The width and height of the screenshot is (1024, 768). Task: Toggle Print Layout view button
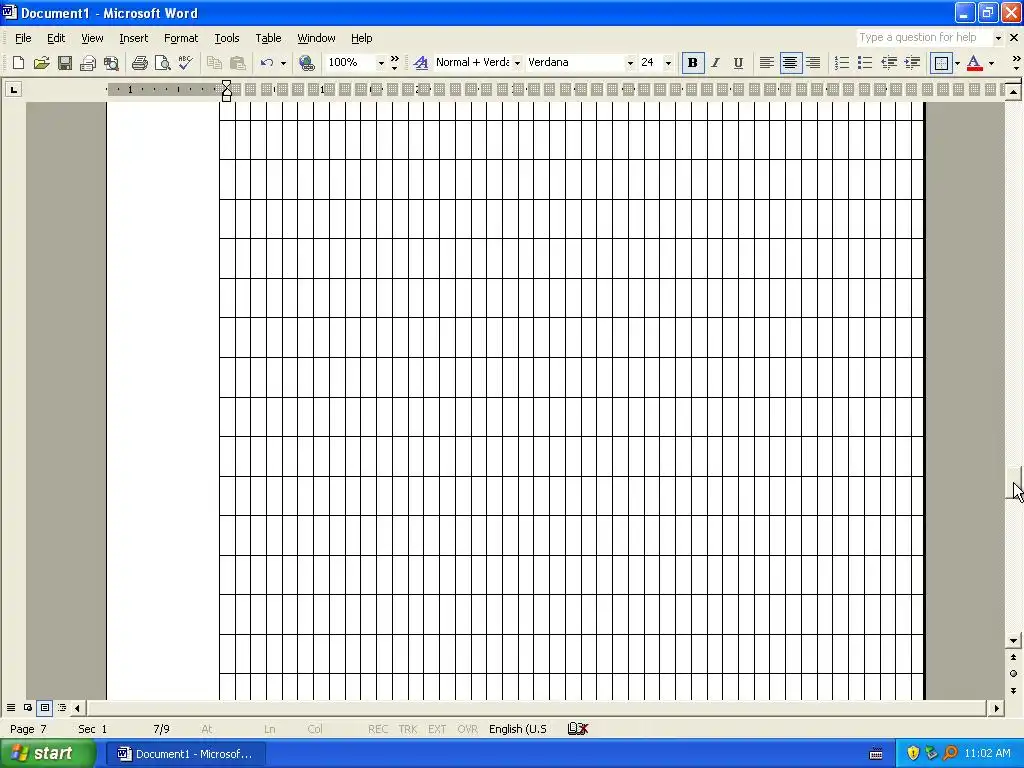click(44, 707)
